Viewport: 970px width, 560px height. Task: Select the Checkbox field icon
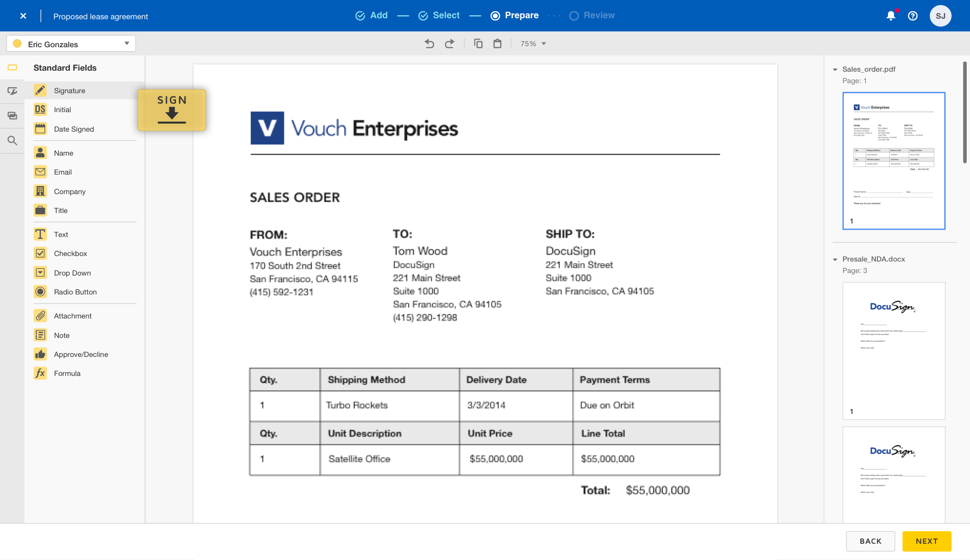[40, 253]
